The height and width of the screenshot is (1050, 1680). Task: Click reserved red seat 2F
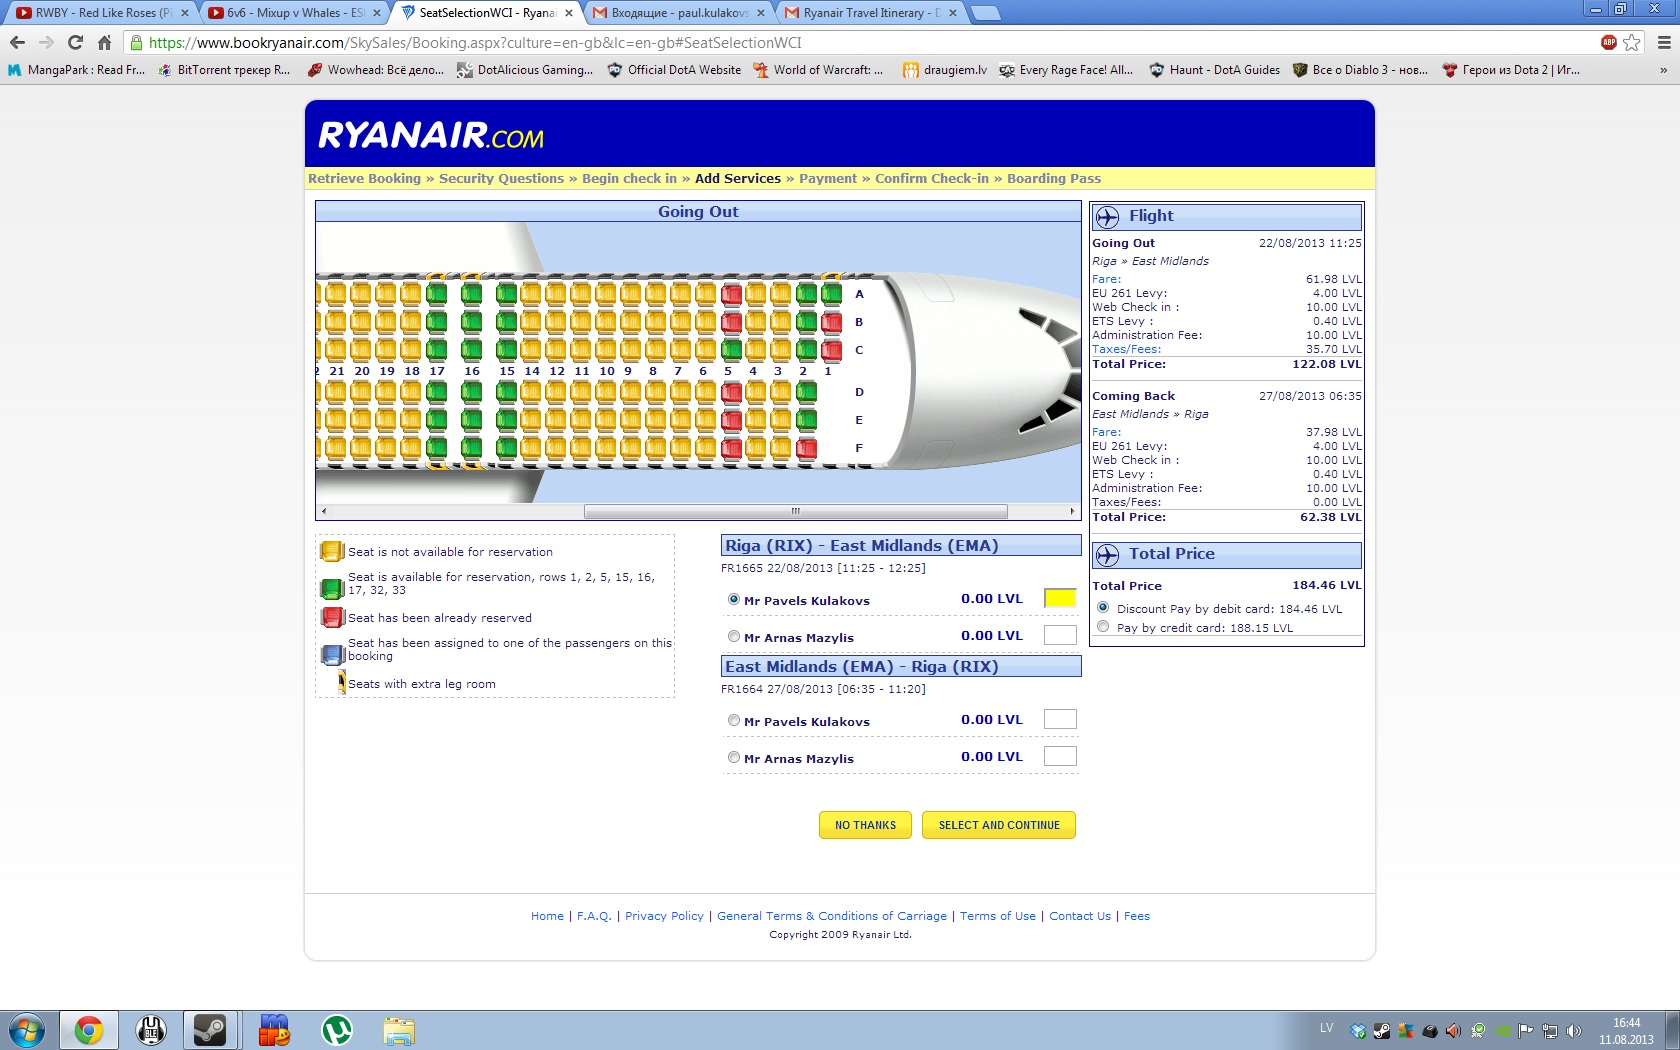click(806, 448)
